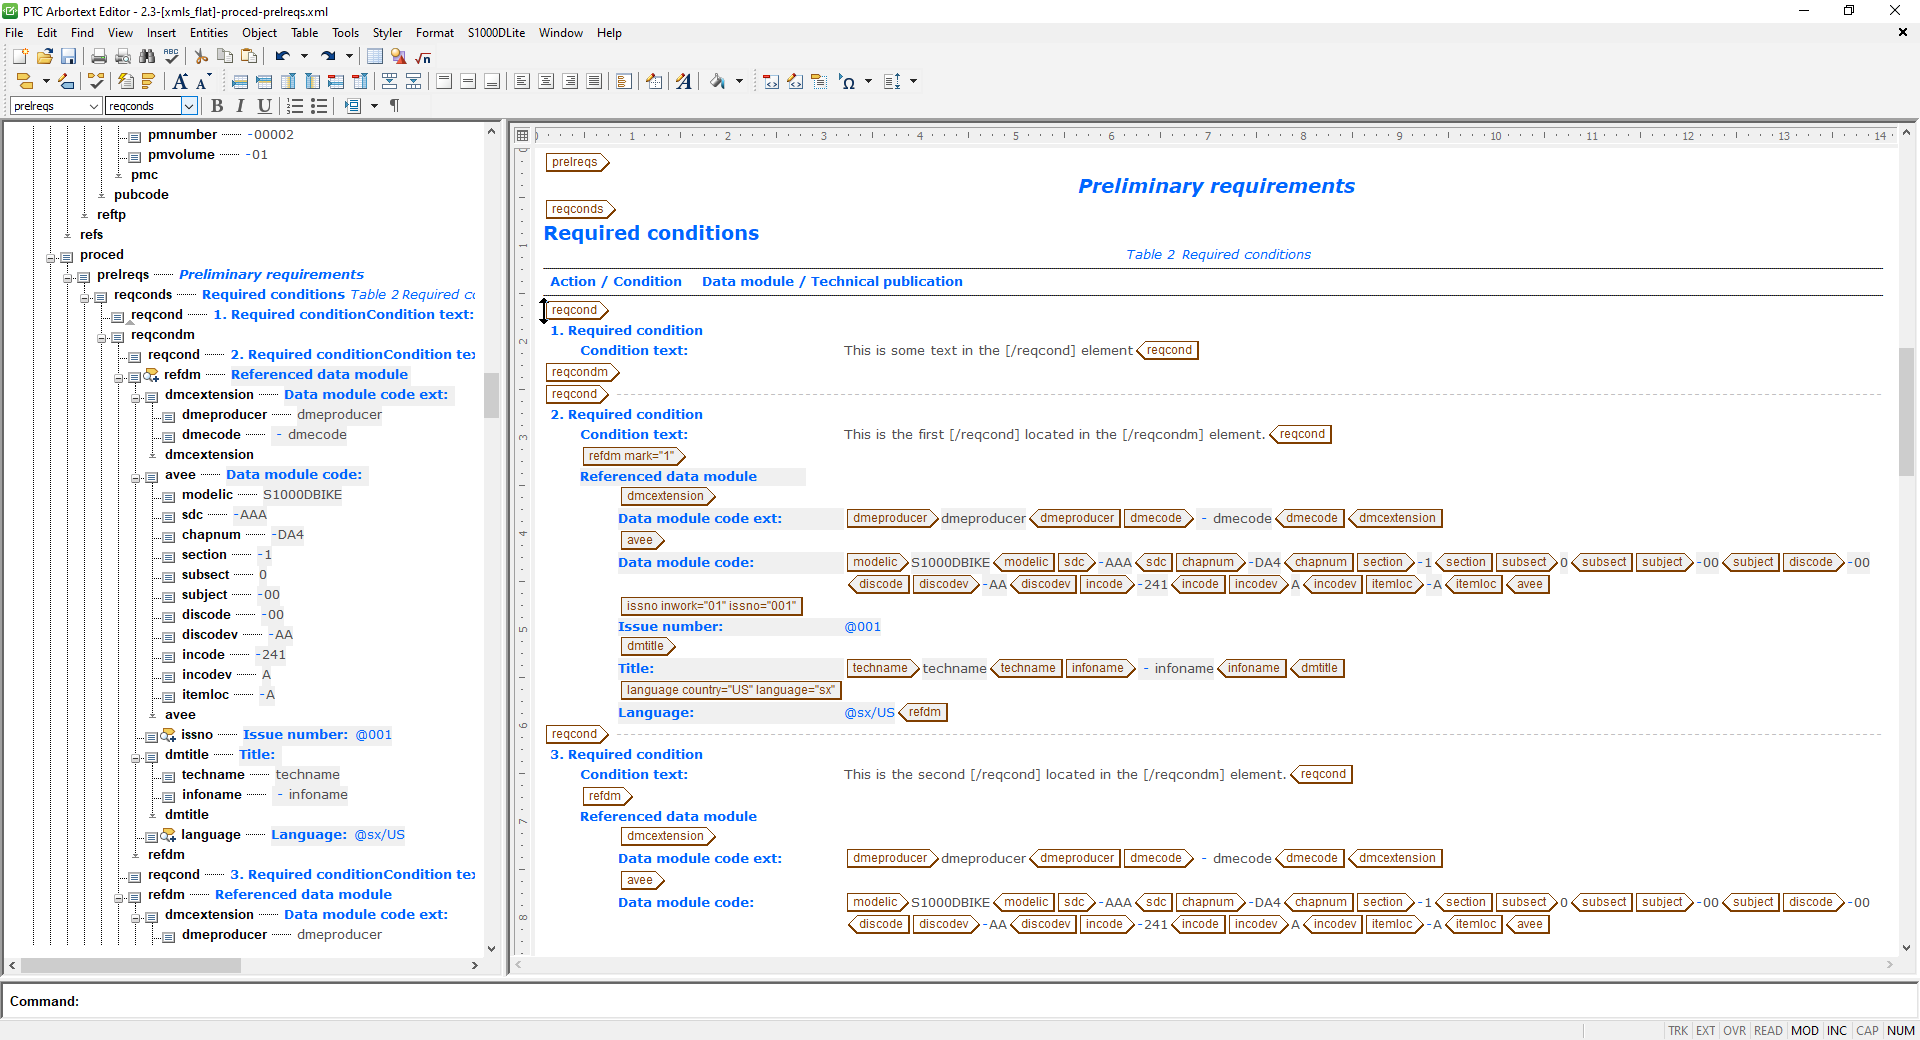Insert a table column with the column icon

tap(287, 82)
